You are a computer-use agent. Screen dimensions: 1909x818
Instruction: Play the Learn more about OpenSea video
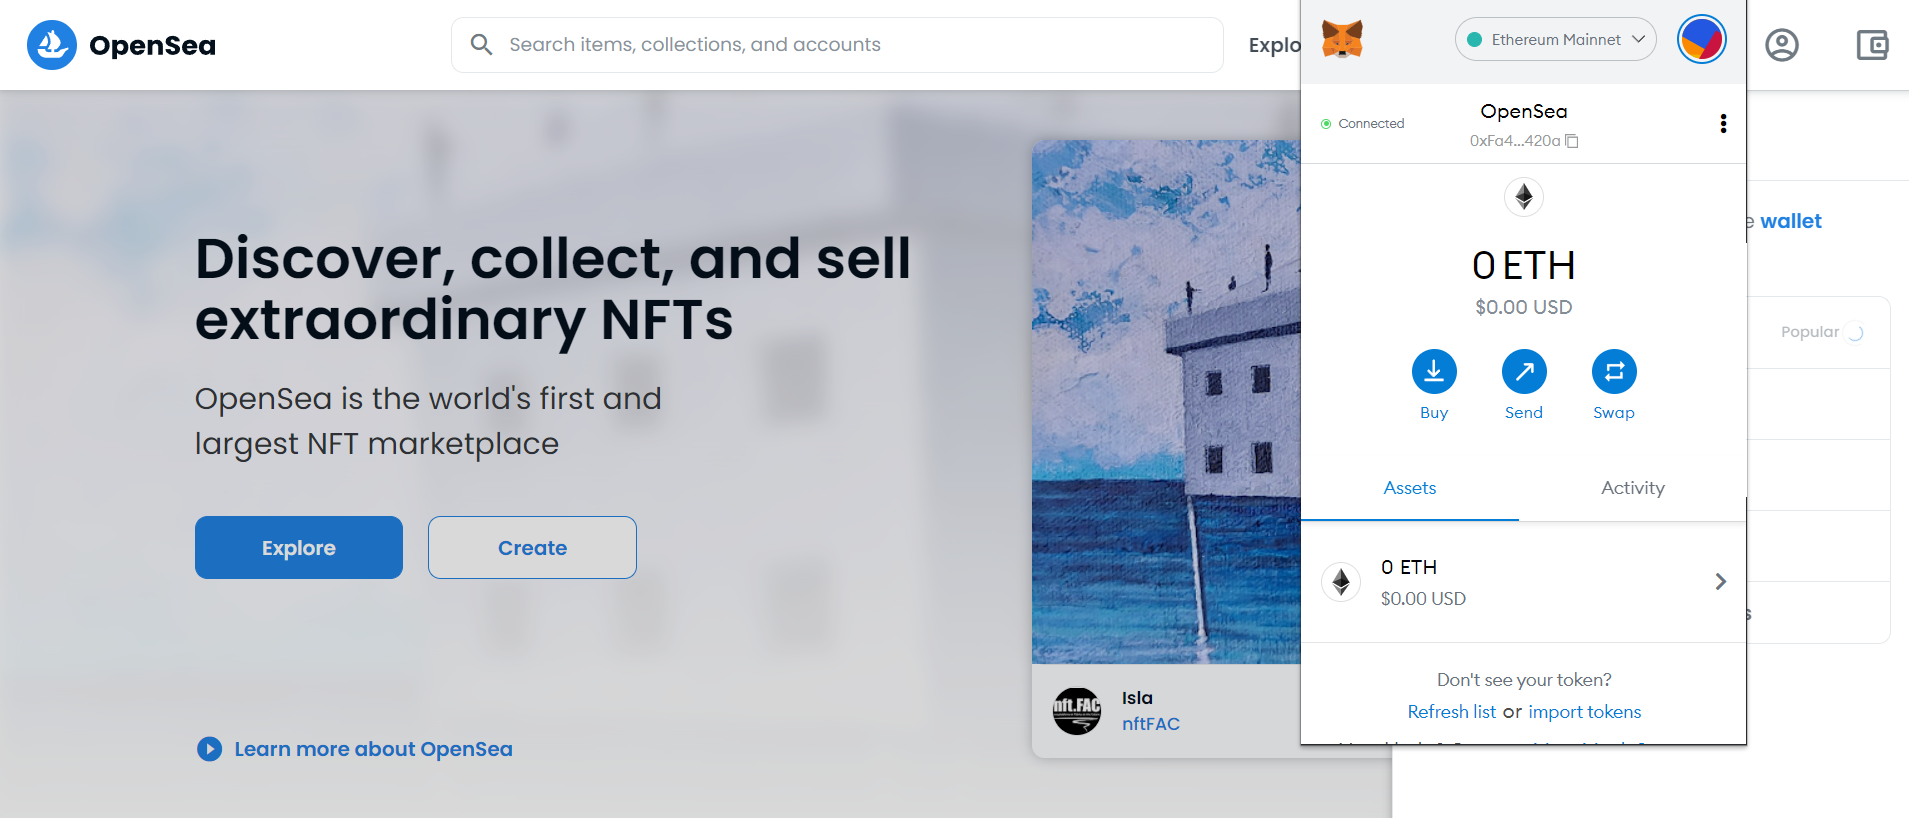[x=210, y=749]
